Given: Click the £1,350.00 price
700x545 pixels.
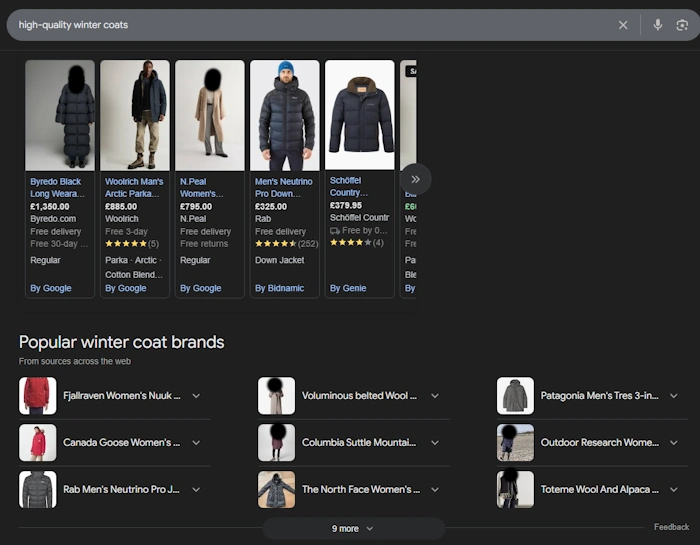Looking at the screenshot, I should [50, 207].
